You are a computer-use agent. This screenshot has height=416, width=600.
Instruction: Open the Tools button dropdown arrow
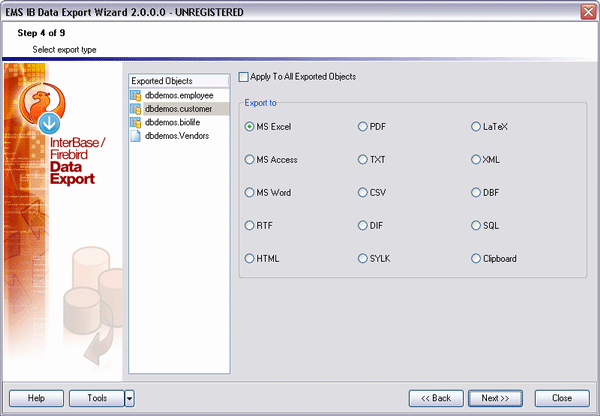[129, 398]
